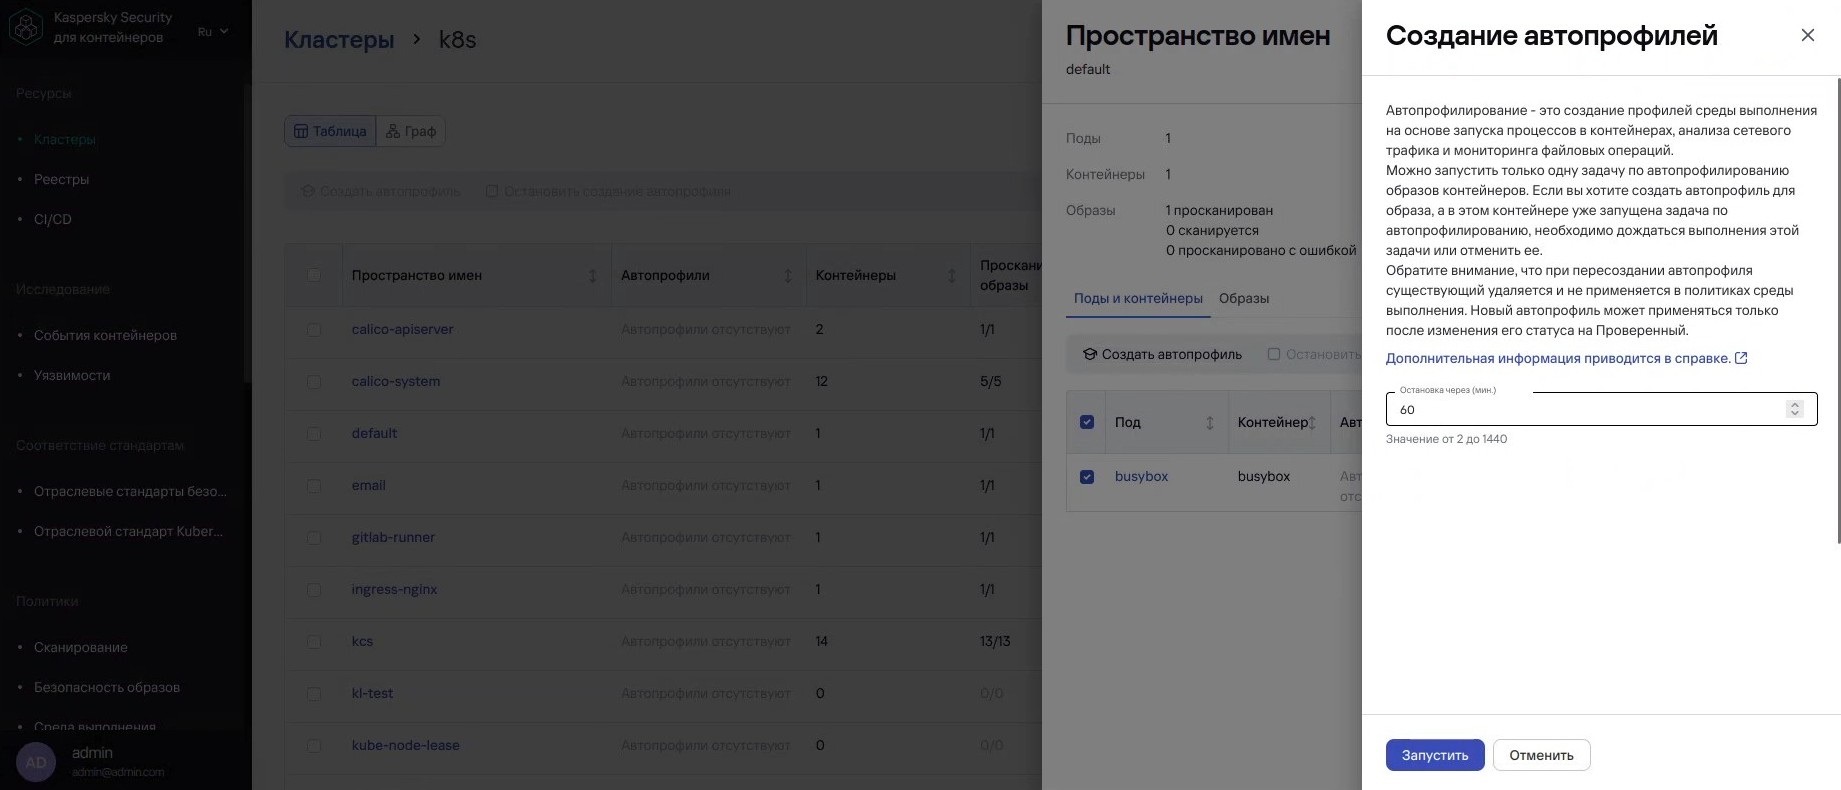Viewport: 1841px width, 790px height.
Task: Click the Отменить button
Action: click(1541, 755)
